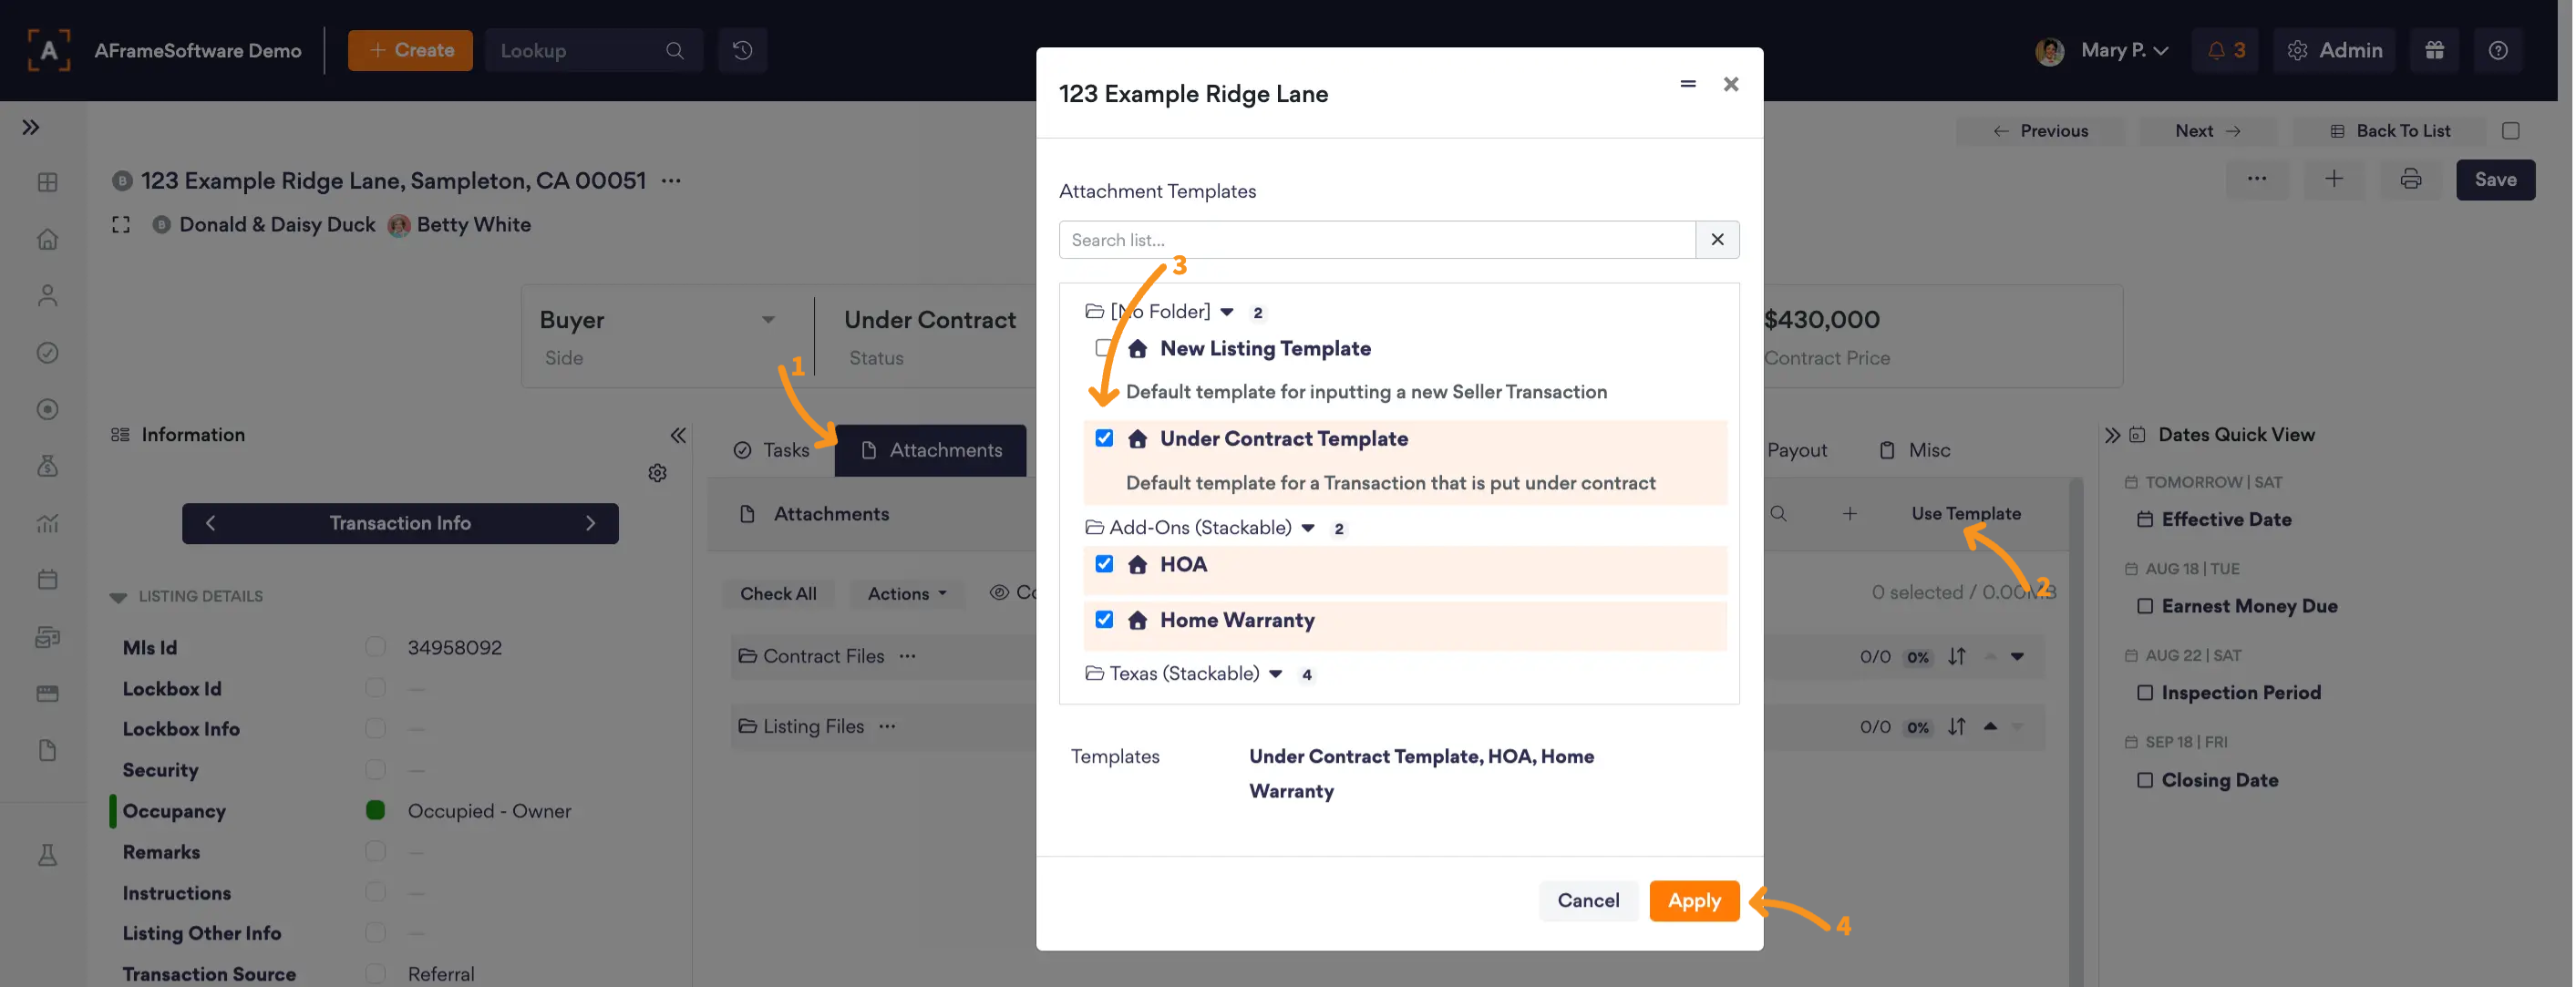Image resolution: width=2576 pixels, height=987 pixels.
Task: Open the lab flask sidebar icon
Action: click(47, 855)
